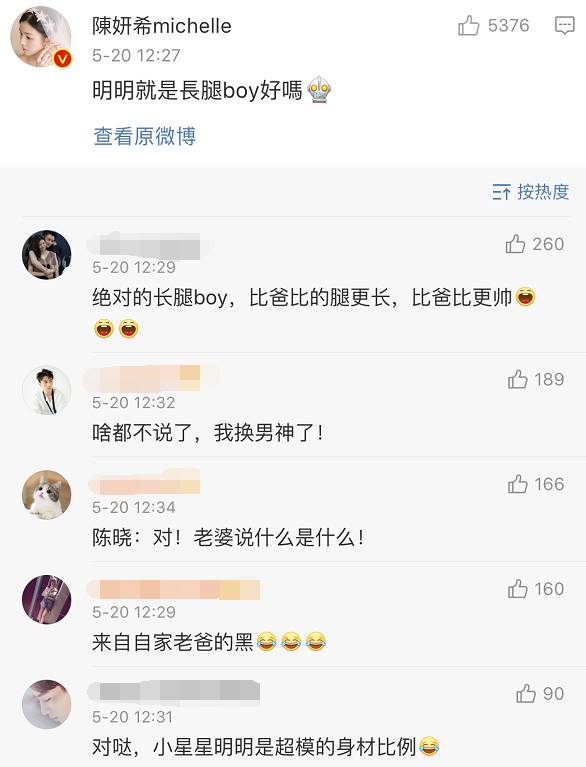
Task: Open avatar of the 5-20 12:31 commenter
Action: tap(46, 704)
